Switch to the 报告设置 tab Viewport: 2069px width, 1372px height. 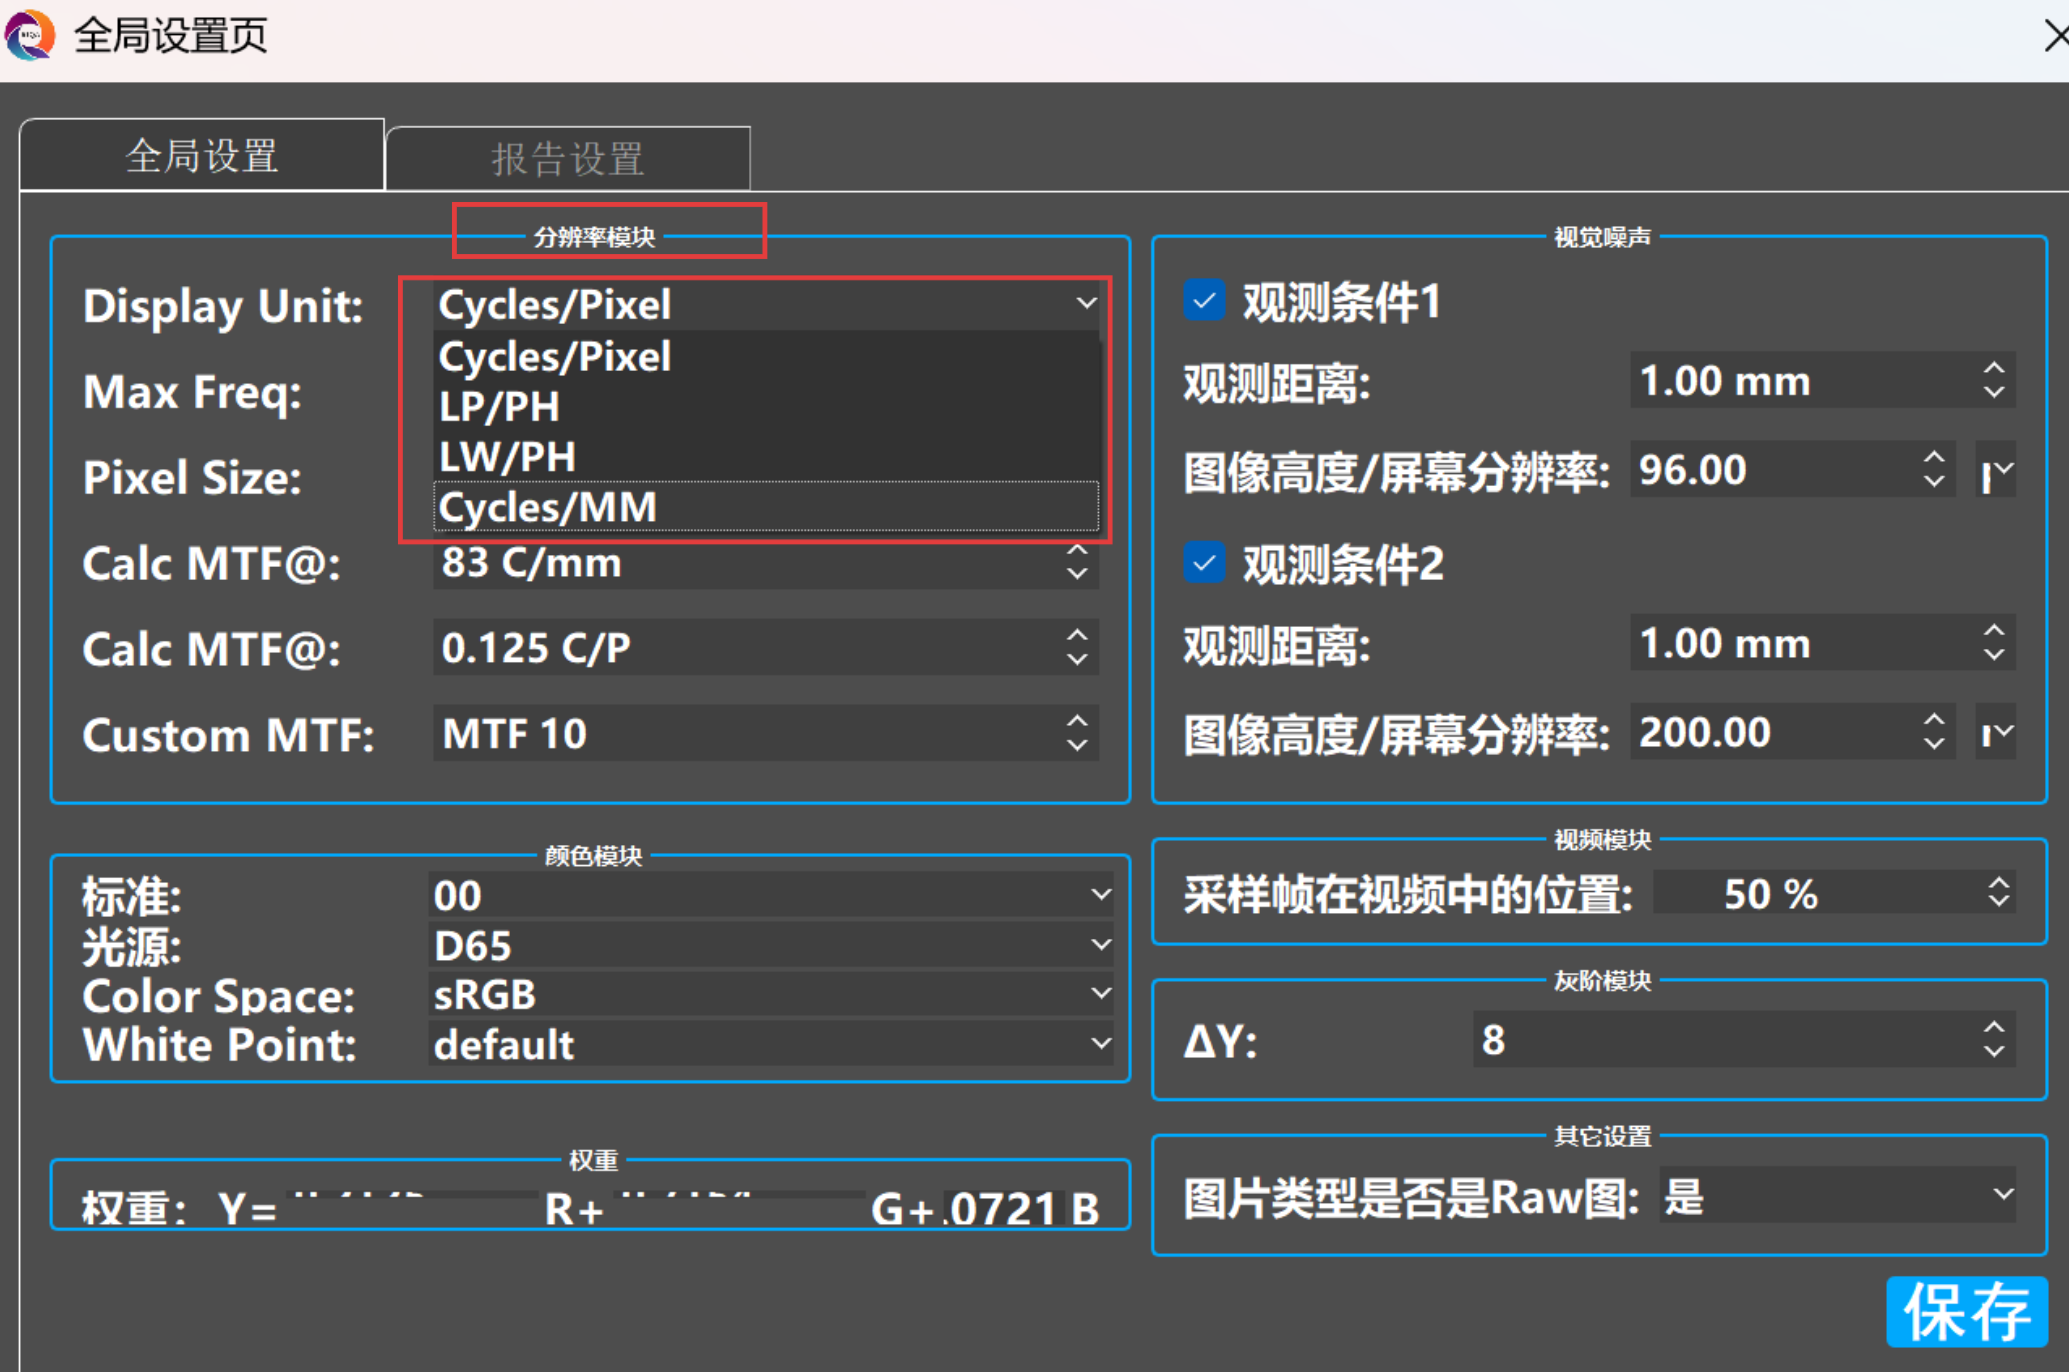[x=567, y=159]
